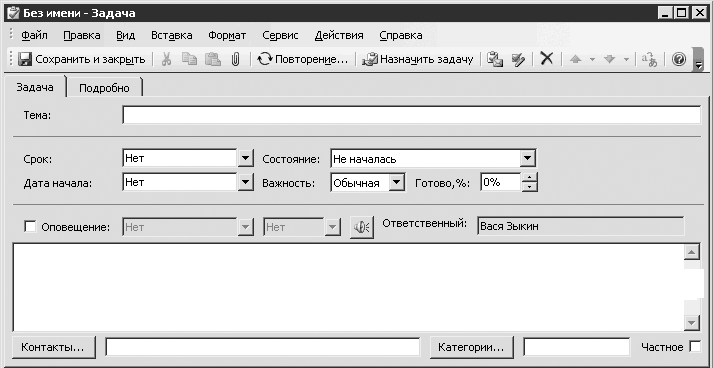Open the Состояние status dropdown

click(x=527, y=158)
